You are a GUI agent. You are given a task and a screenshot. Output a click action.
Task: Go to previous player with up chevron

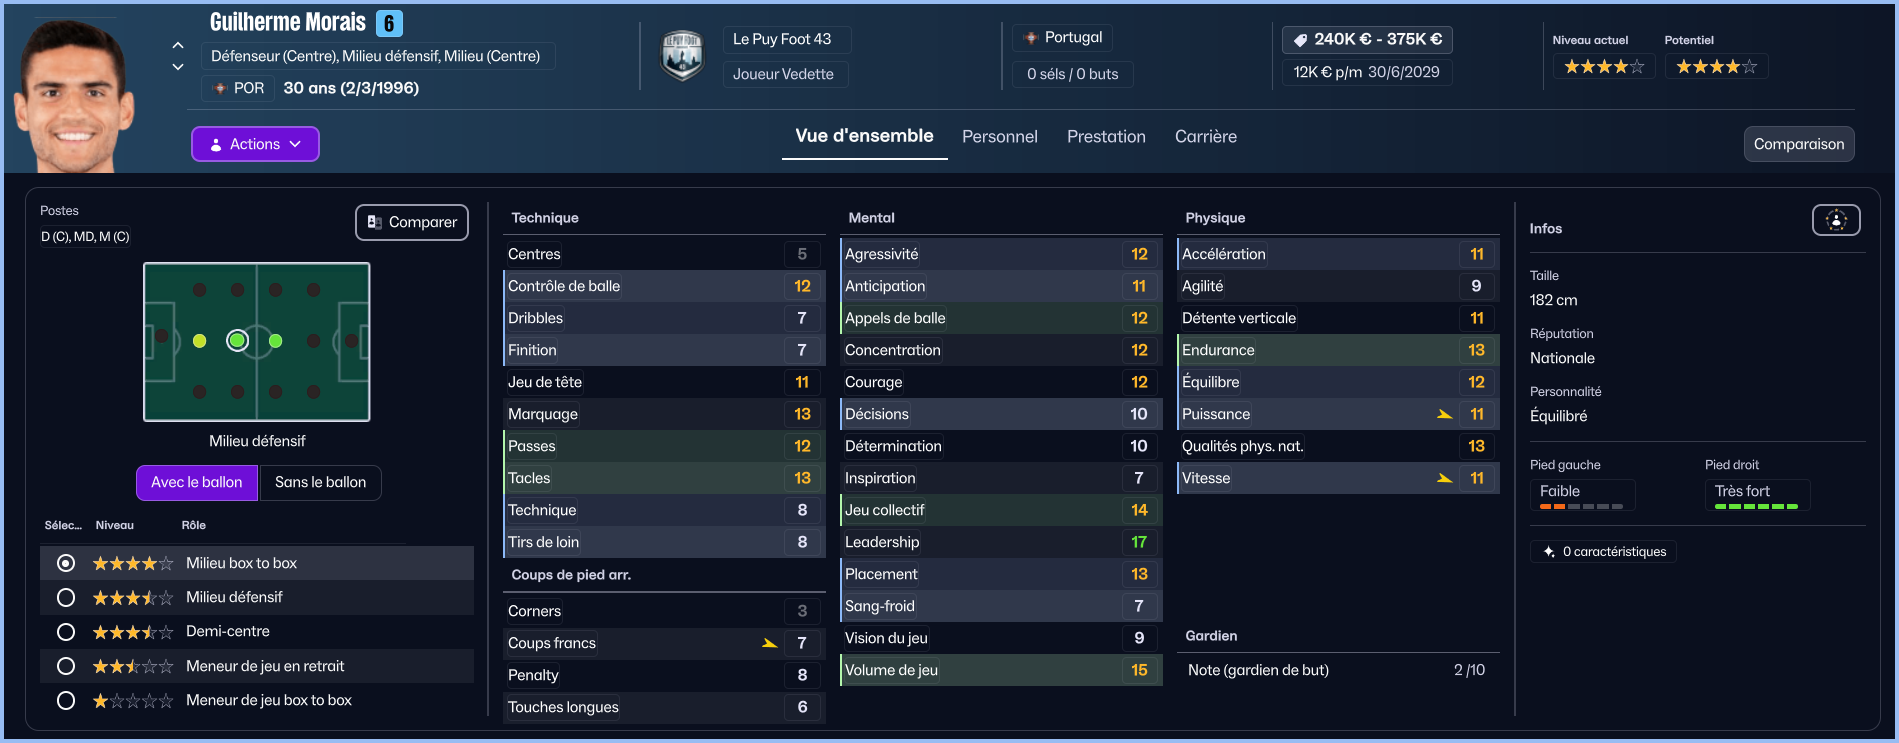[x=178, y=45]
